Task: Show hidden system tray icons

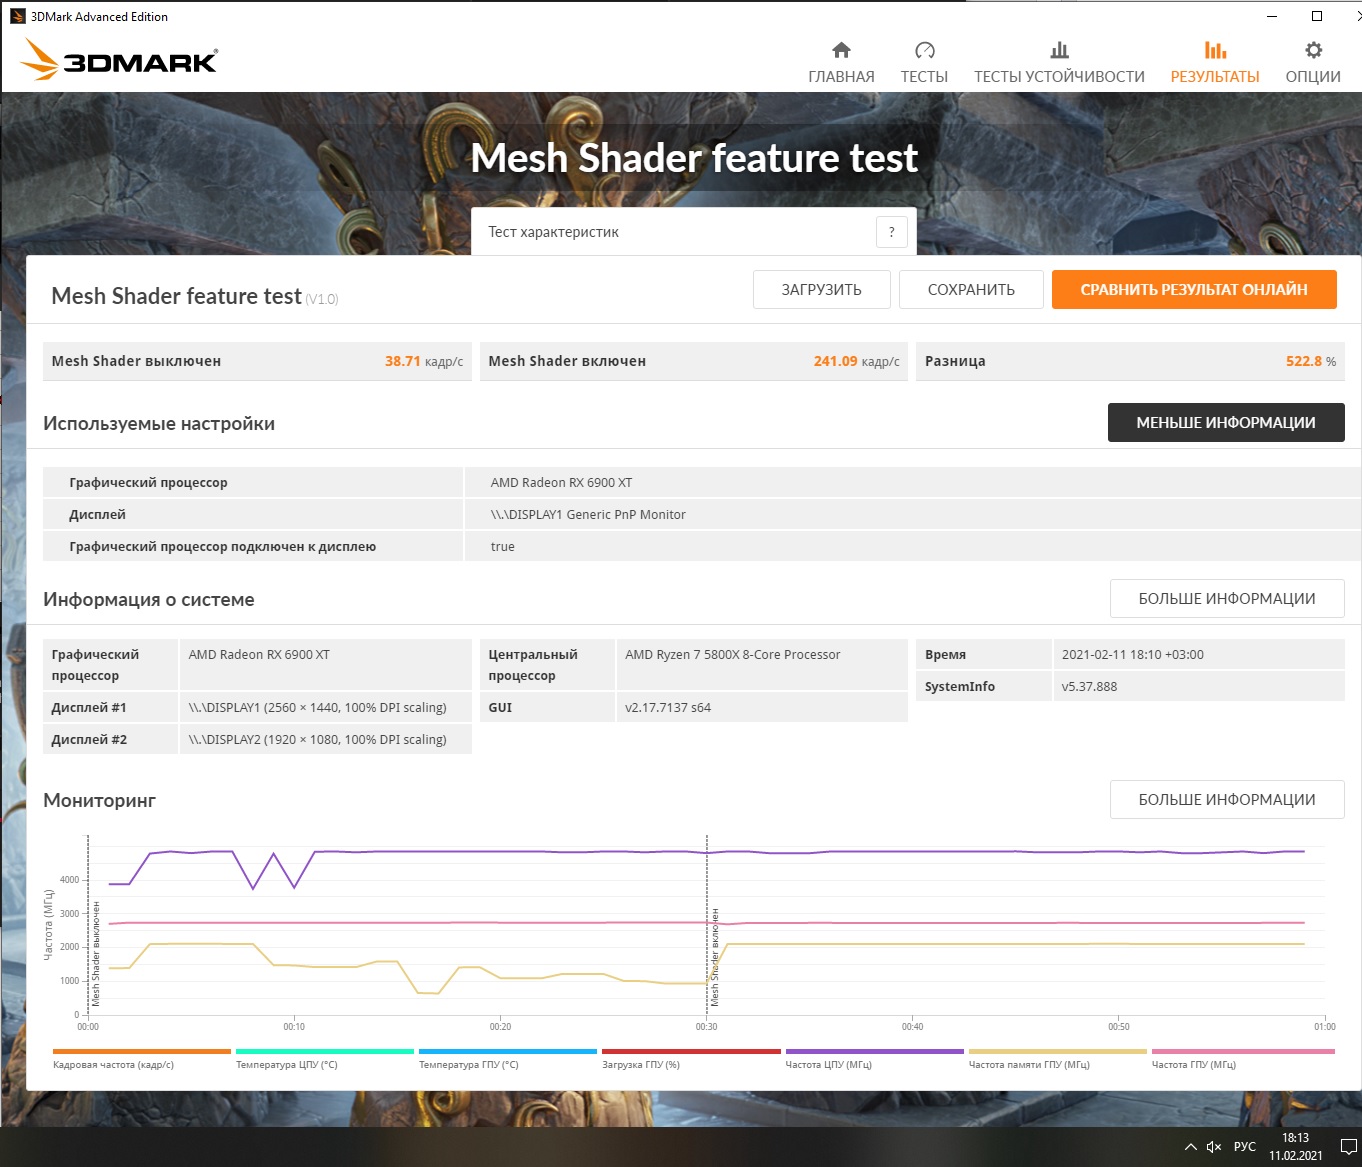Action: (1190, 1147)
